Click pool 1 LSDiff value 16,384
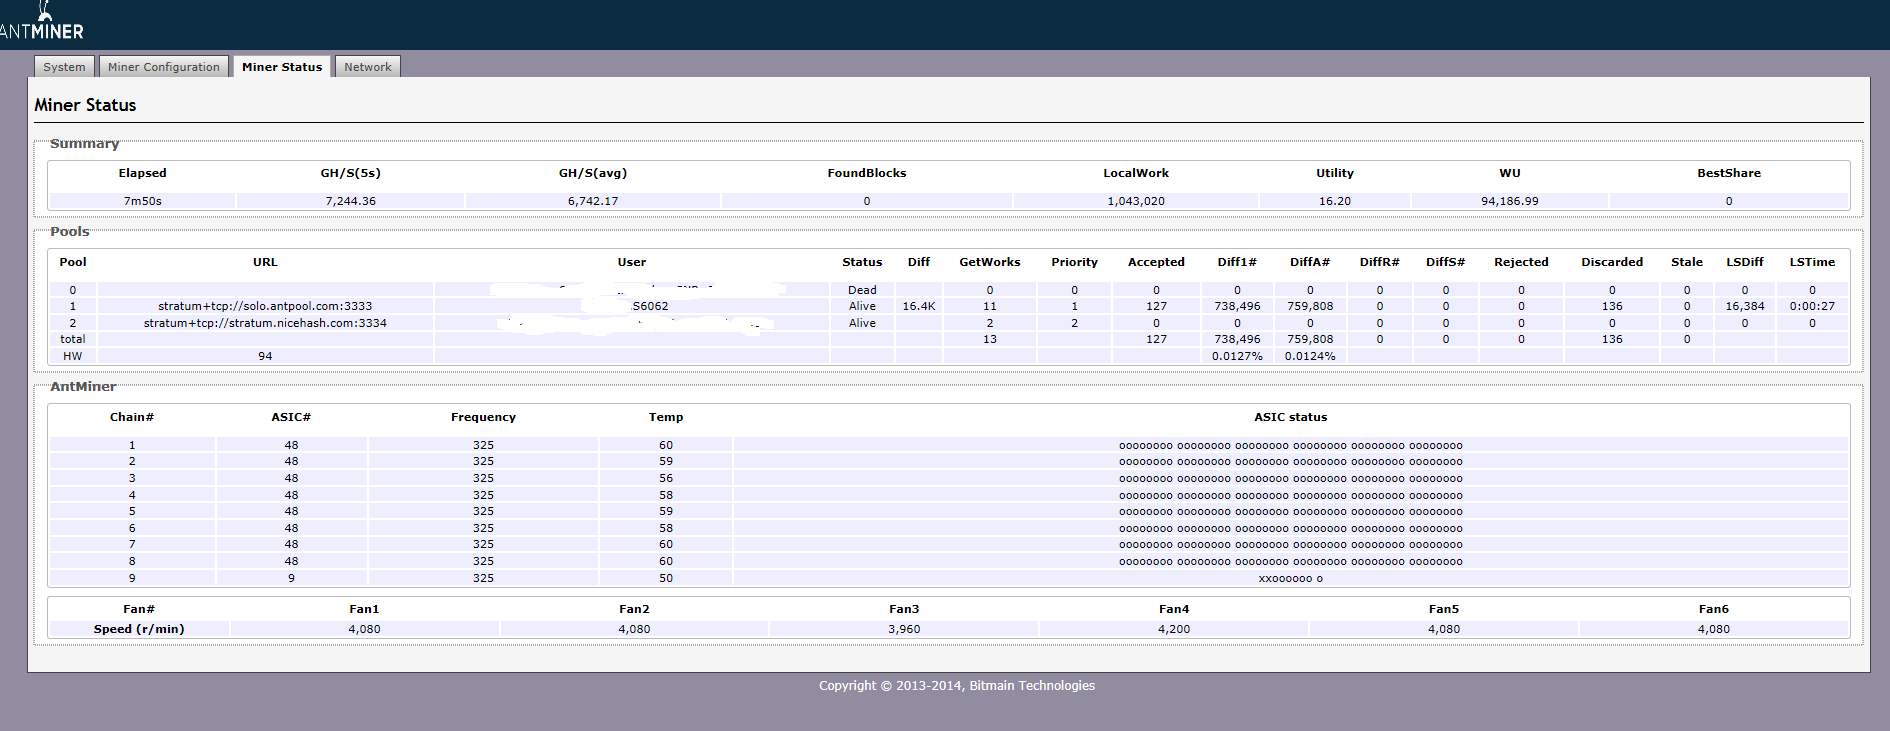This screenshot has height=731, width=1890. (x=1745, y=306)
